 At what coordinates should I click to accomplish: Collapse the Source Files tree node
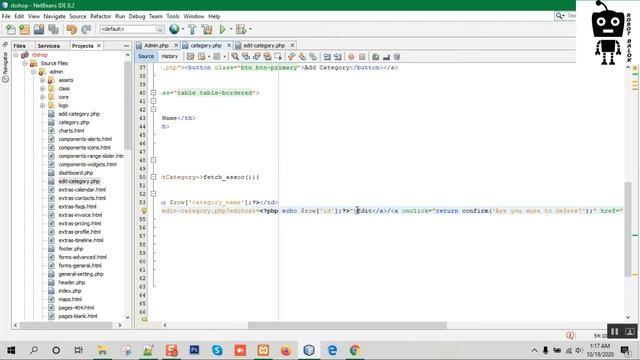click(x=24, y=63)
